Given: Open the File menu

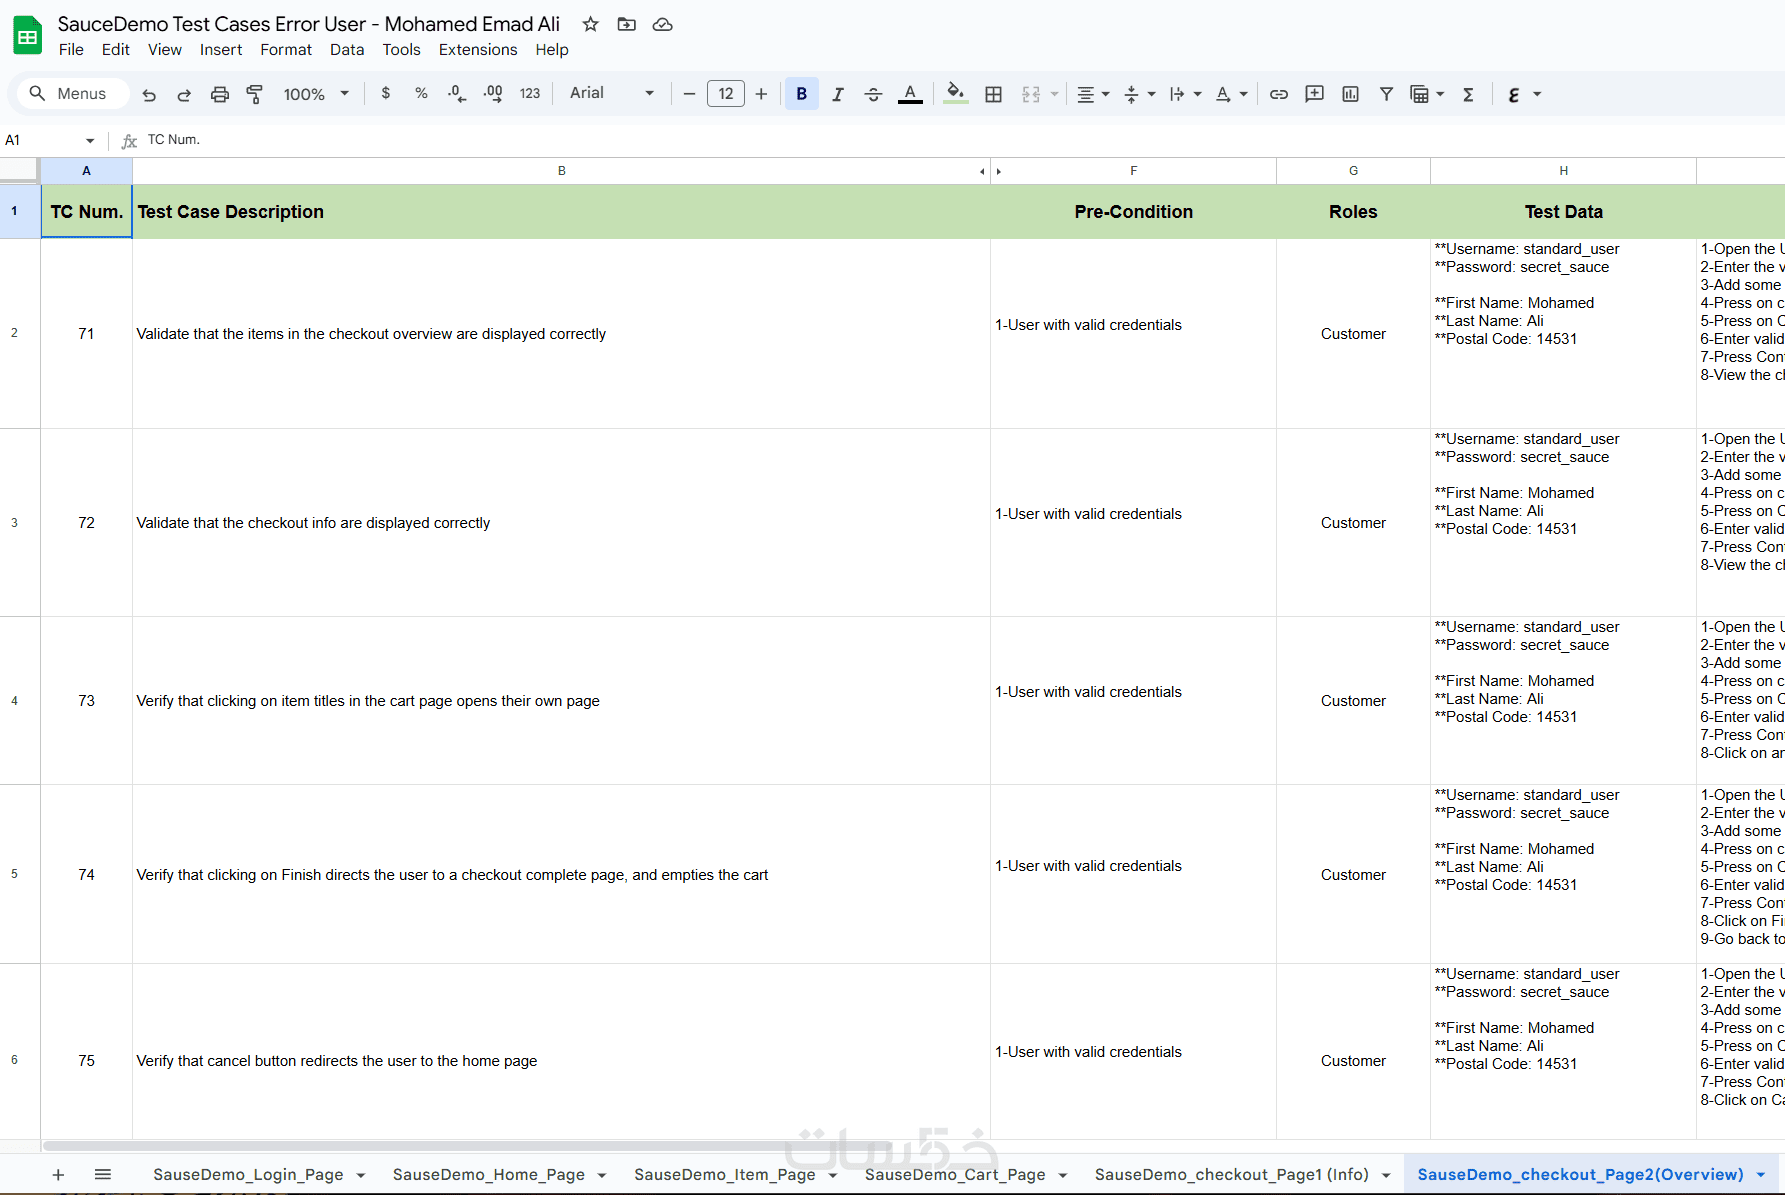Looking at the screenshot, I should [71, 50].
